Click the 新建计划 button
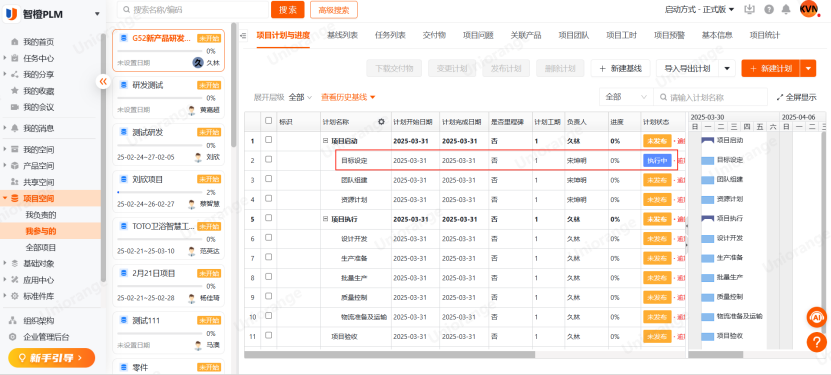 pyautogui.click(x=771, y=68)
